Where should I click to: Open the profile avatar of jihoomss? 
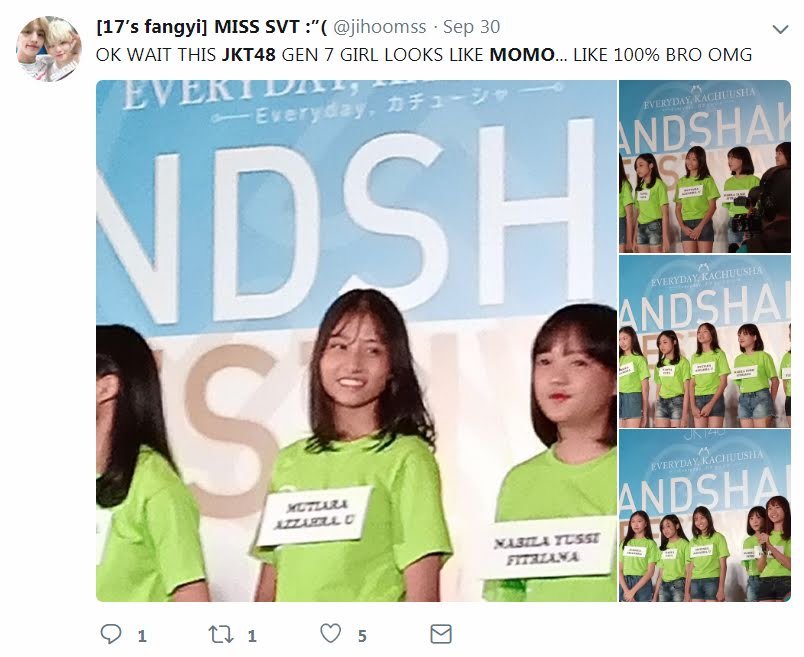pos(49,49)
